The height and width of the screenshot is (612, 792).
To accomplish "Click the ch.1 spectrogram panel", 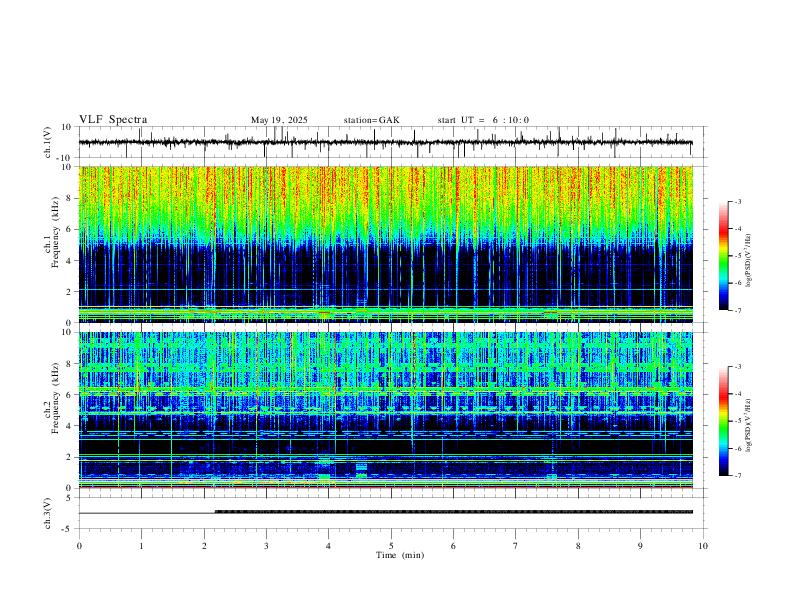I will (385, 244).
